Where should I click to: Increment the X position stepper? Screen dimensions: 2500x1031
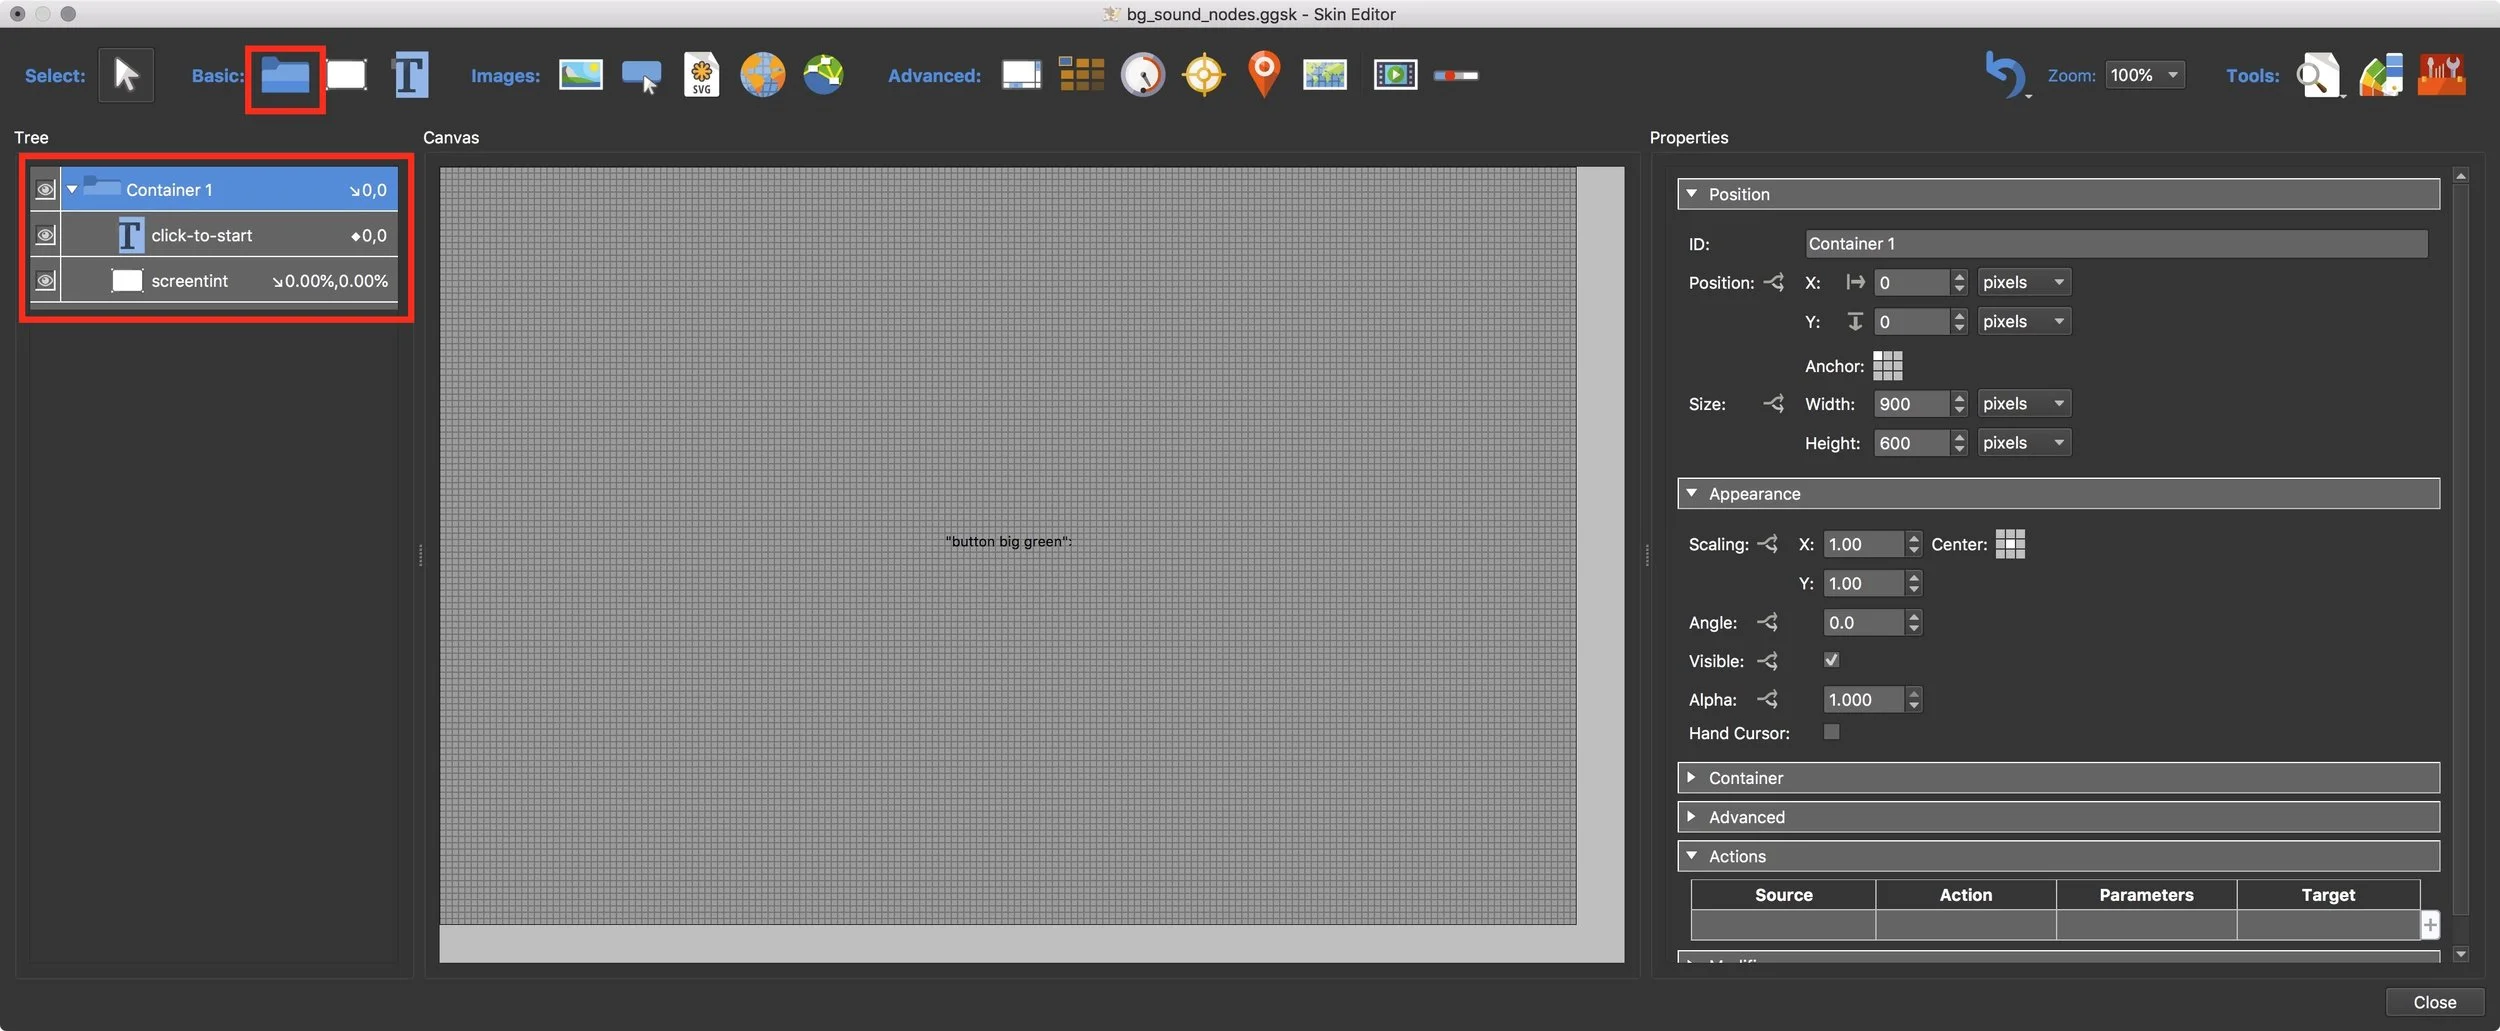[1959, 276]
